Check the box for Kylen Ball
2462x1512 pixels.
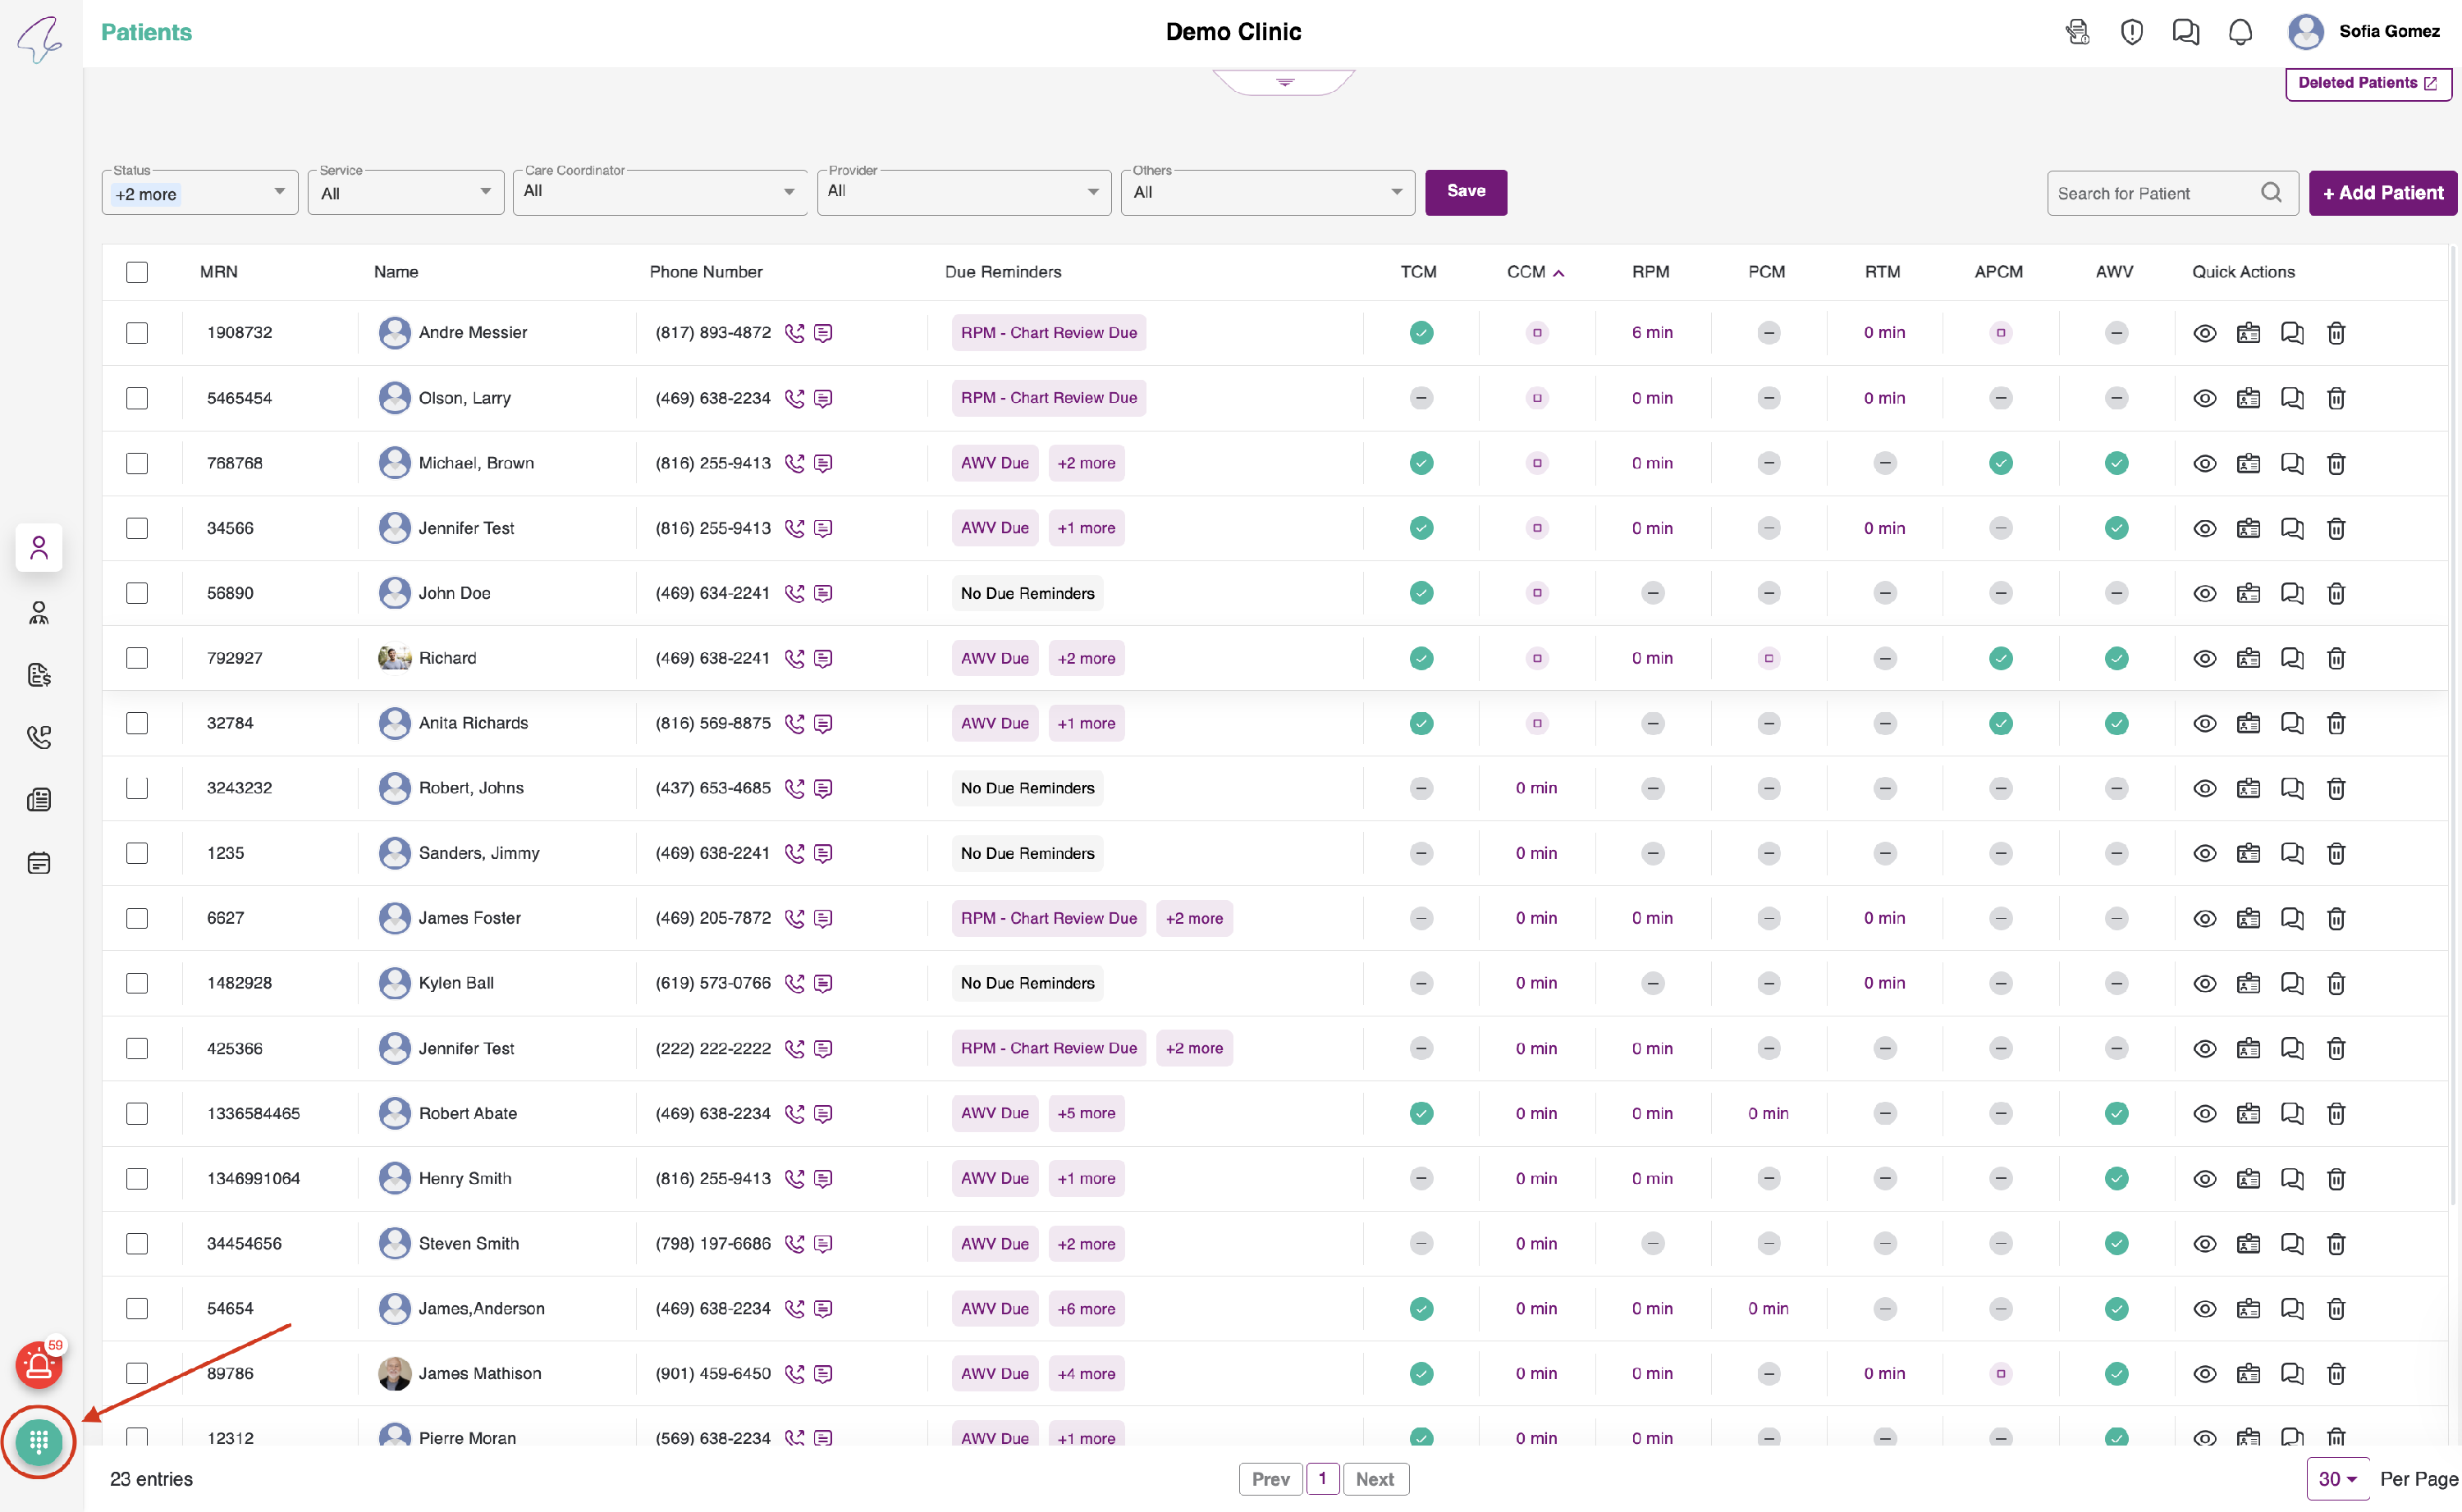(137, 983)
